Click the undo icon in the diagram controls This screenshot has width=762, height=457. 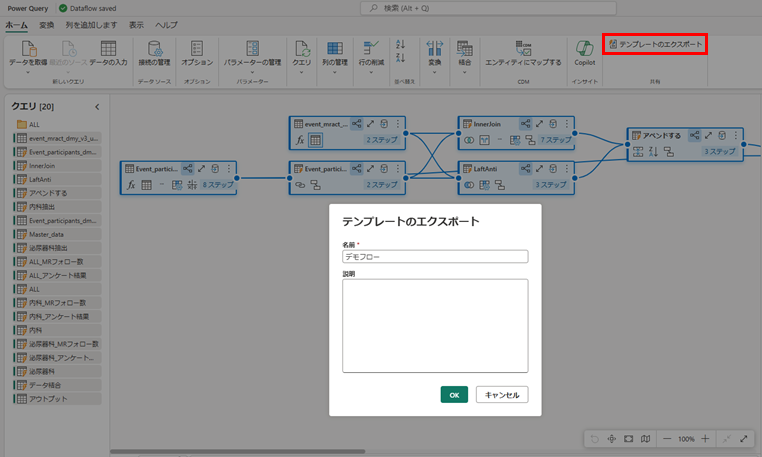594,439
